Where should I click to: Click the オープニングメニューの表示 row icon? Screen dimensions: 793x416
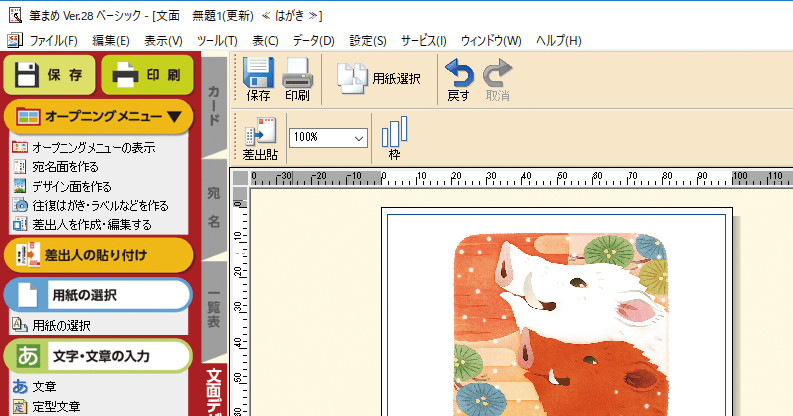(20, 147)
